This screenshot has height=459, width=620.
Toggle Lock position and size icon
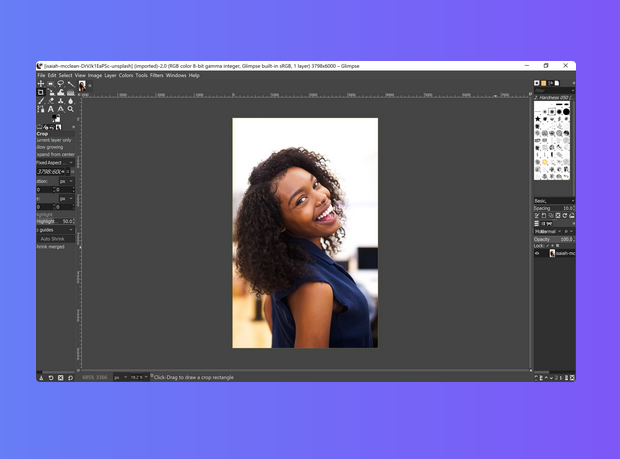(x=552, y=246)
